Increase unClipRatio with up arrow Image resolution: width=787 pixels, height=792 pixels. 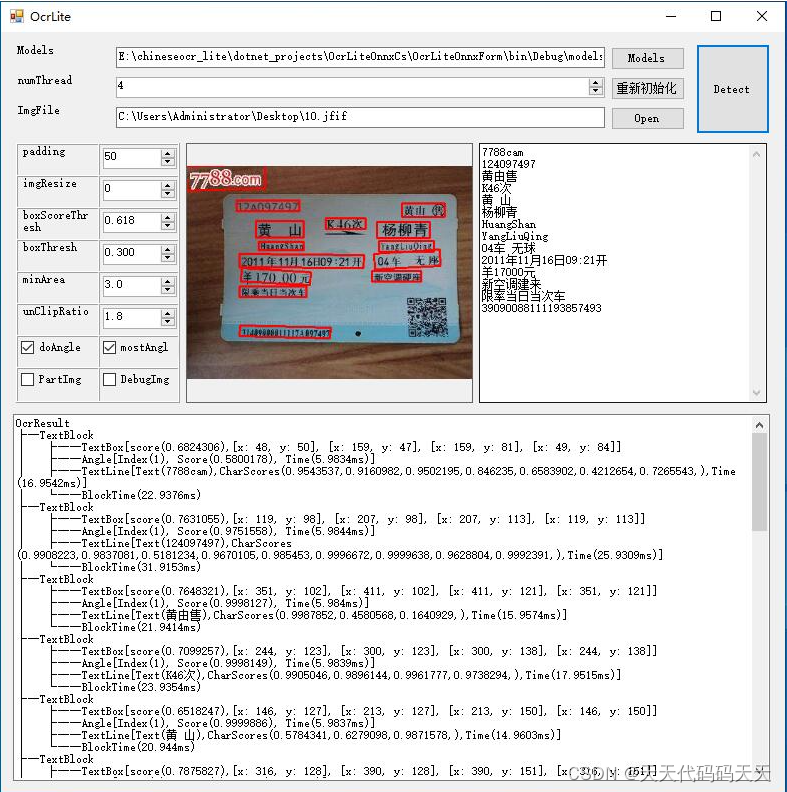168,313
